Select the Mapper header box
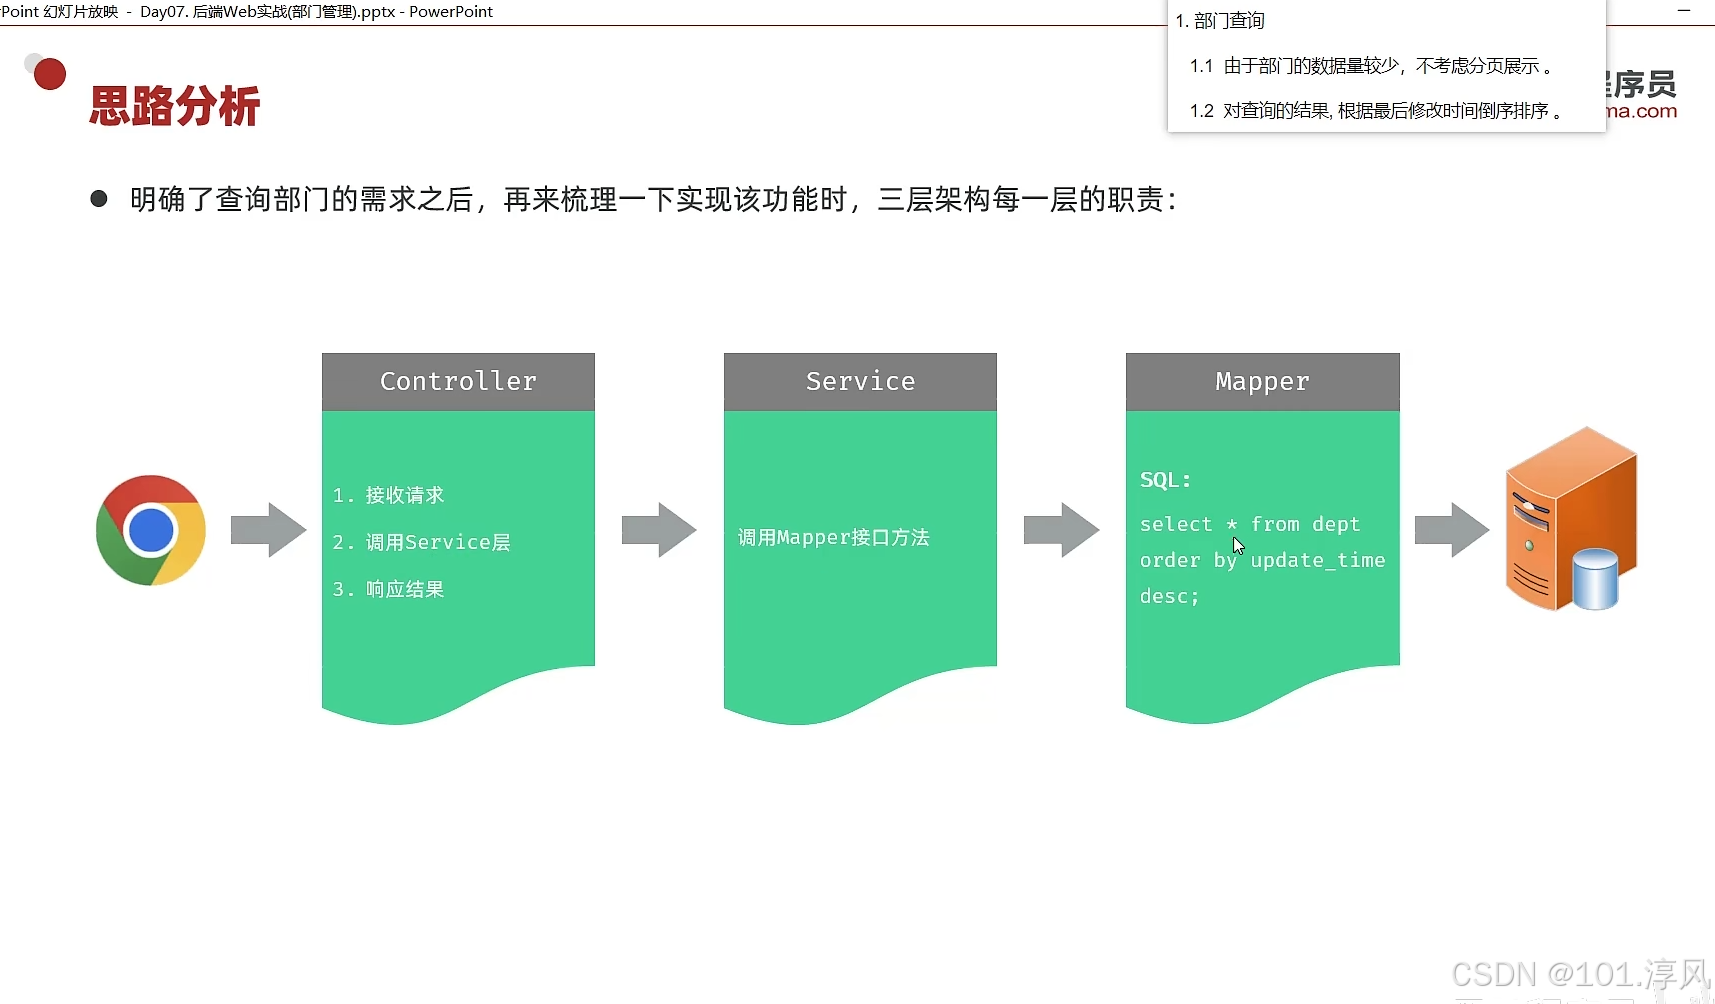Viewport: 1715px width, 1004px height. click(1262, 381)
